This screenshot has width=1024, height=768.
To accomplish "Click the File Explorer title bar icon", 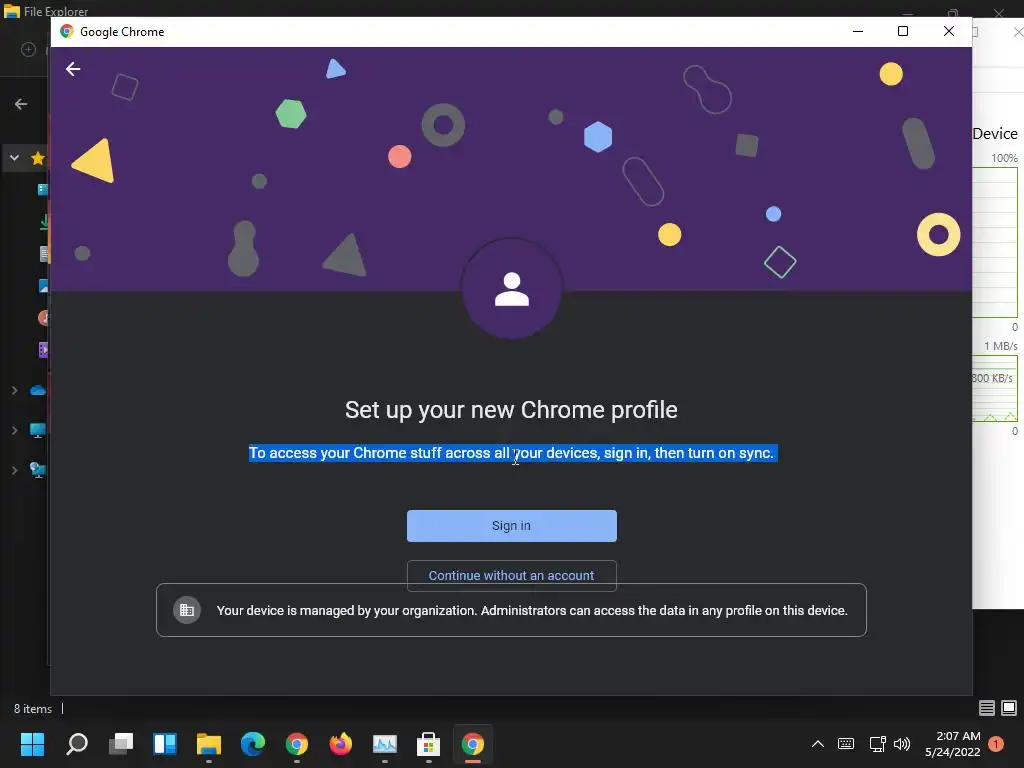I will [x=12, y=11].
